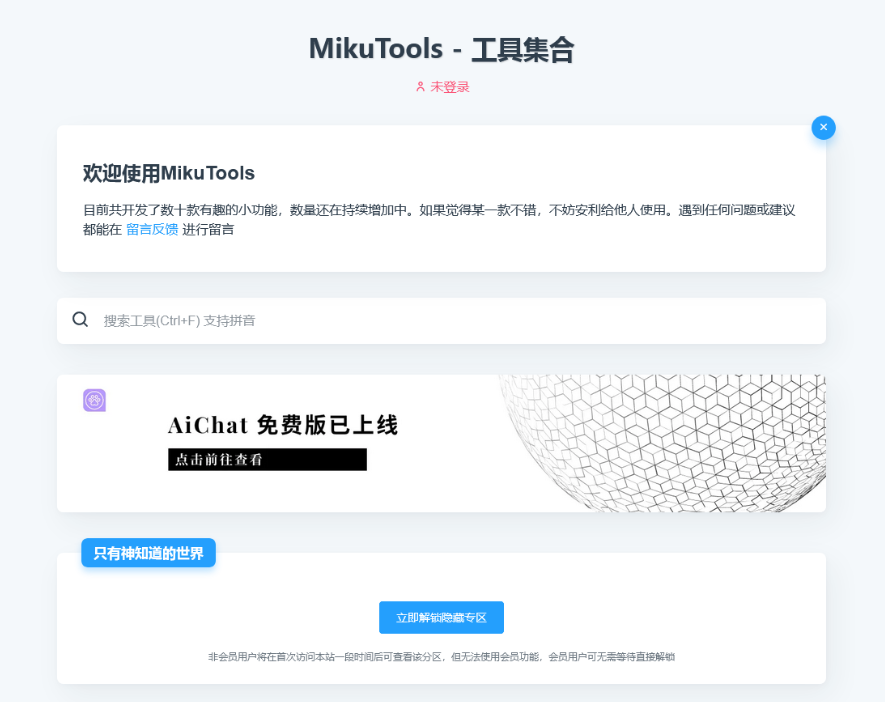Screen dimensions: 885x702
Task: Open the AiChat 免费版已上线 banner
Action: point(441,444)
